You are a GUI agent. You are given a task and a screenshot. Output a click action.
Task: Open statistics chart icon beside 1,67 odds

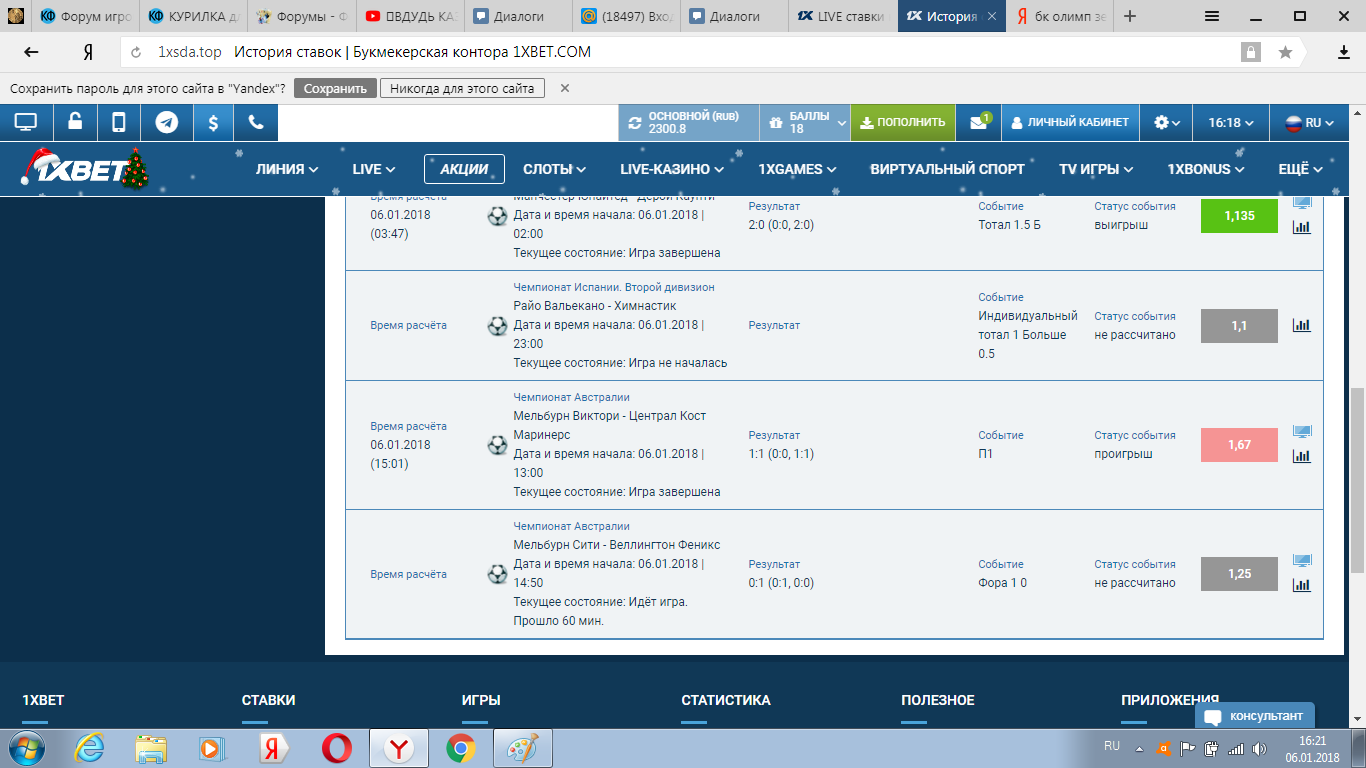click(1301, 456)
